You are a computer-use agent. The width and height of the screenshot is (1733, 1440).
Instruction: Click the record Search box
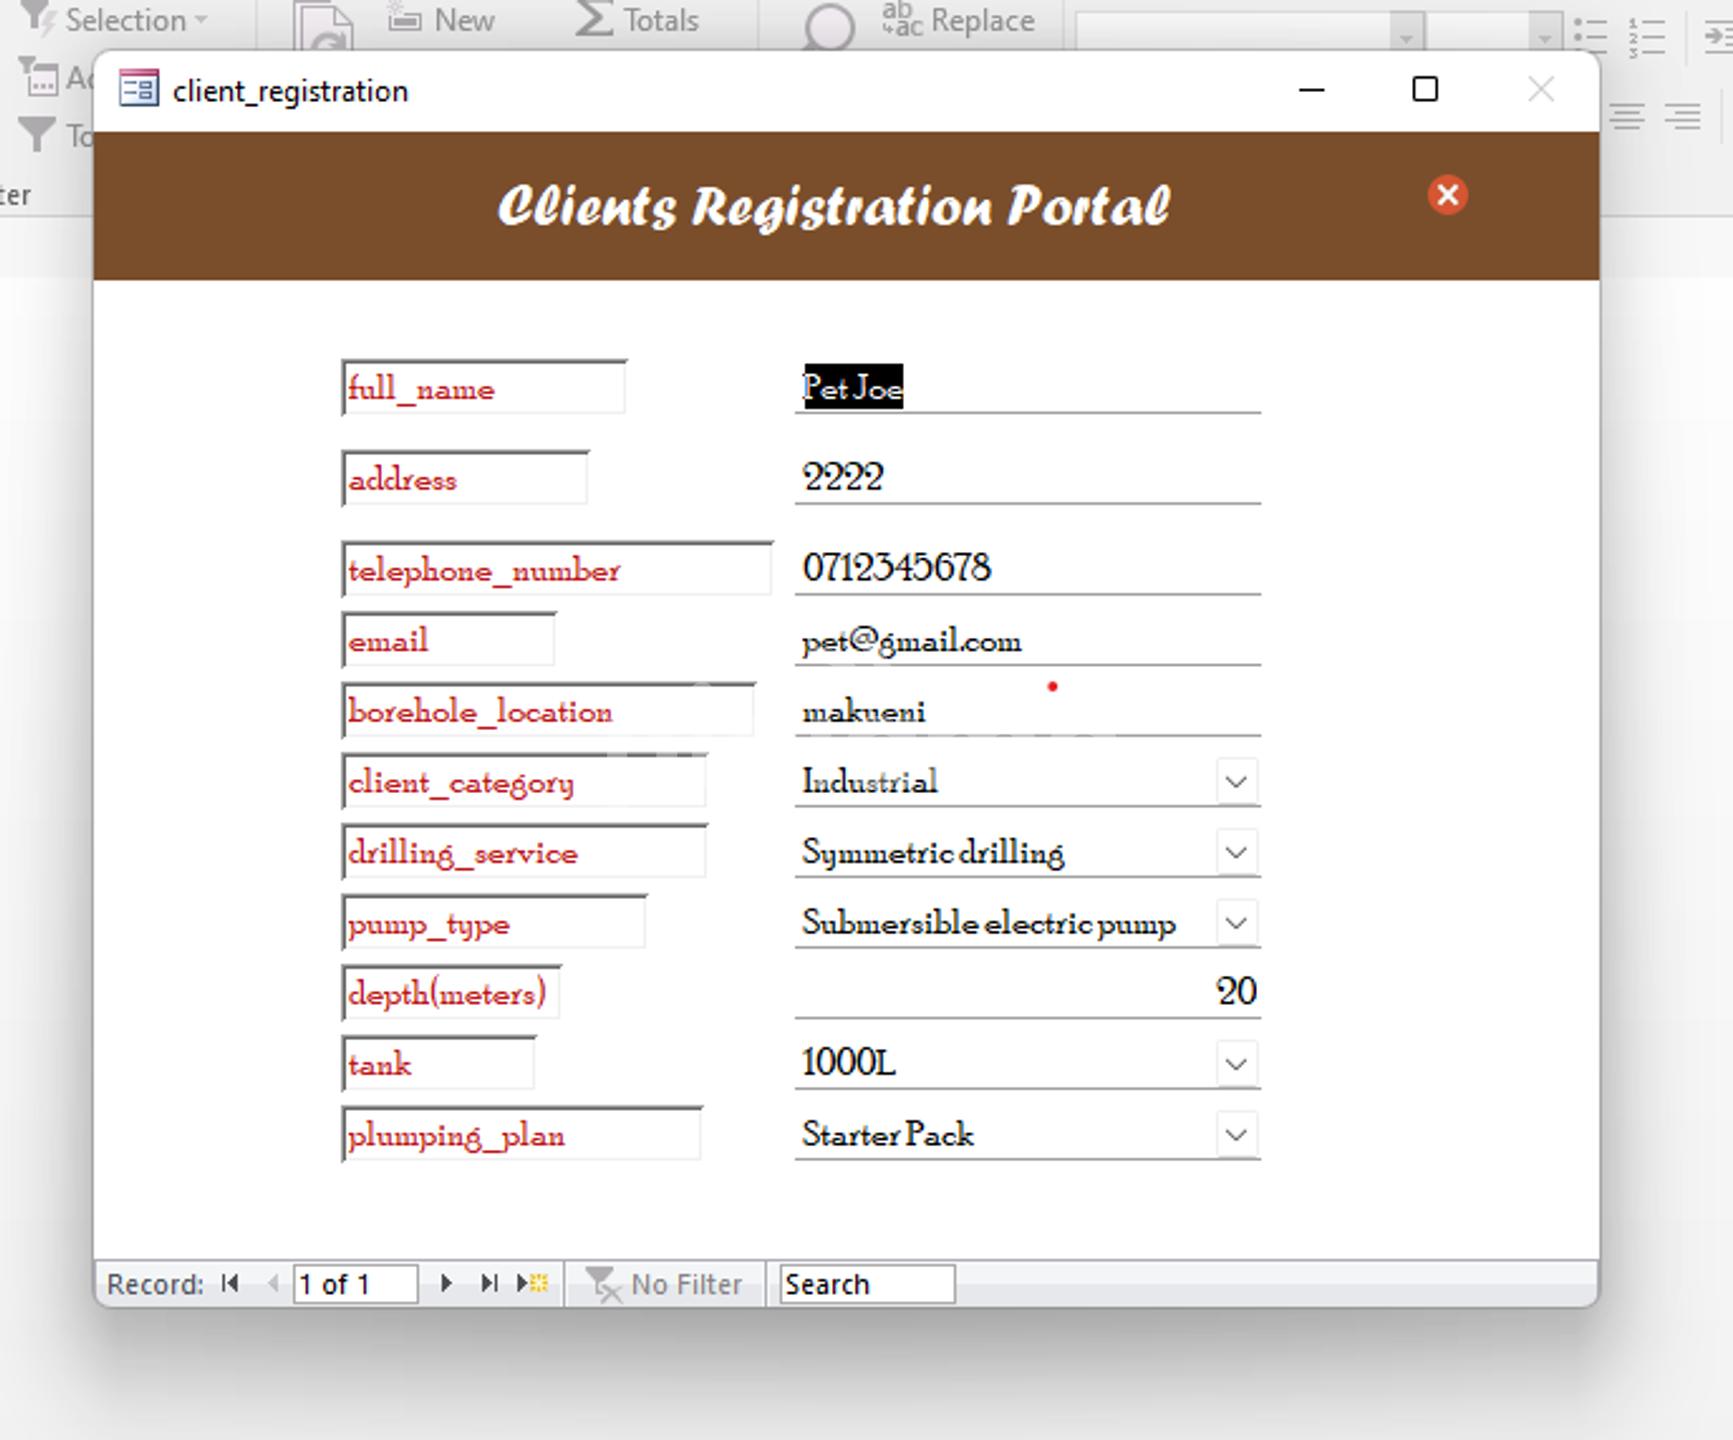(x=866, y=1284)
